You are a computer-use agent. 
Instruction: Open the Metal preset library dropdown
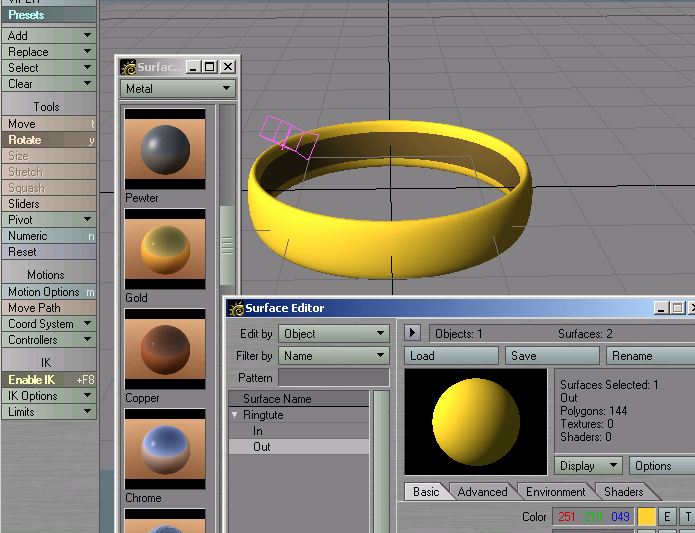(177, 89)
